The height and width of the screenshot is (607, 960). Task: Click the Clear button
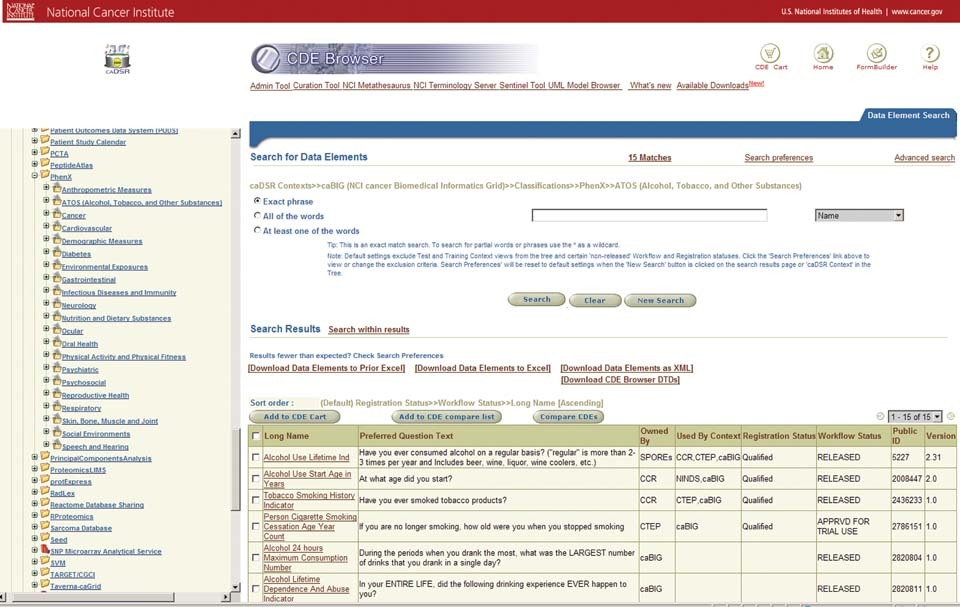[594, 300]
